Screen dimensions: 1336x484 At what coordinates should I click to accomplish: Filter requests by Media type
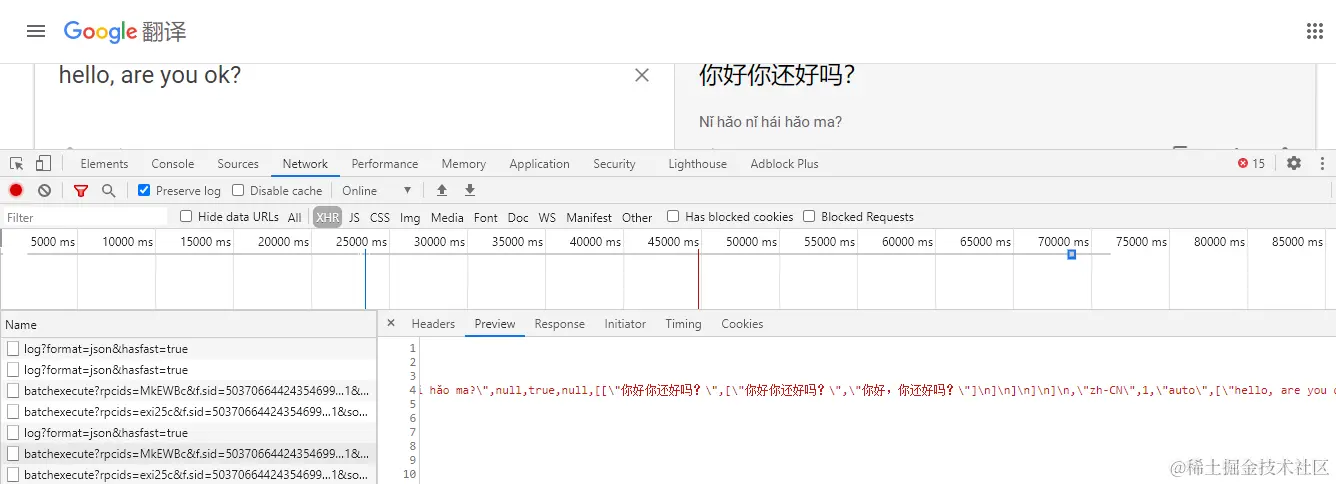[447, 217]
